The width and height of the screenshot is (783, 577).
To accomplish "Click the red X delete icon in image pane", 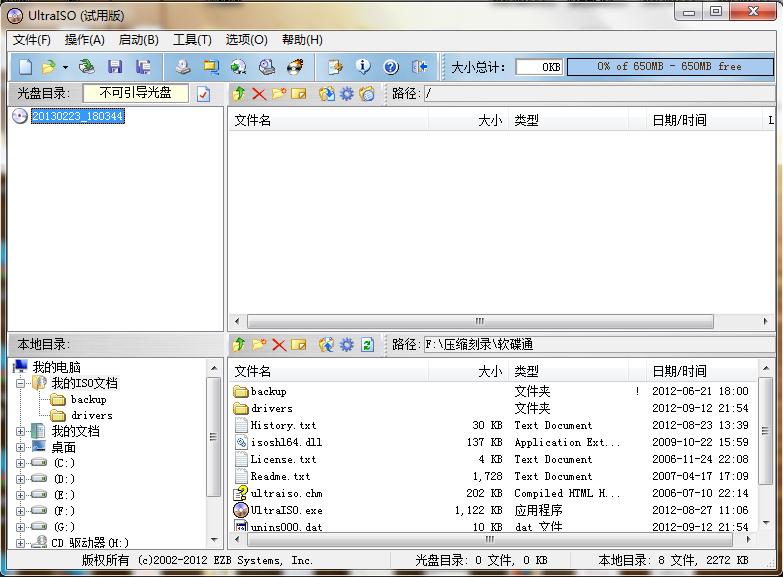I will point(259,94).
